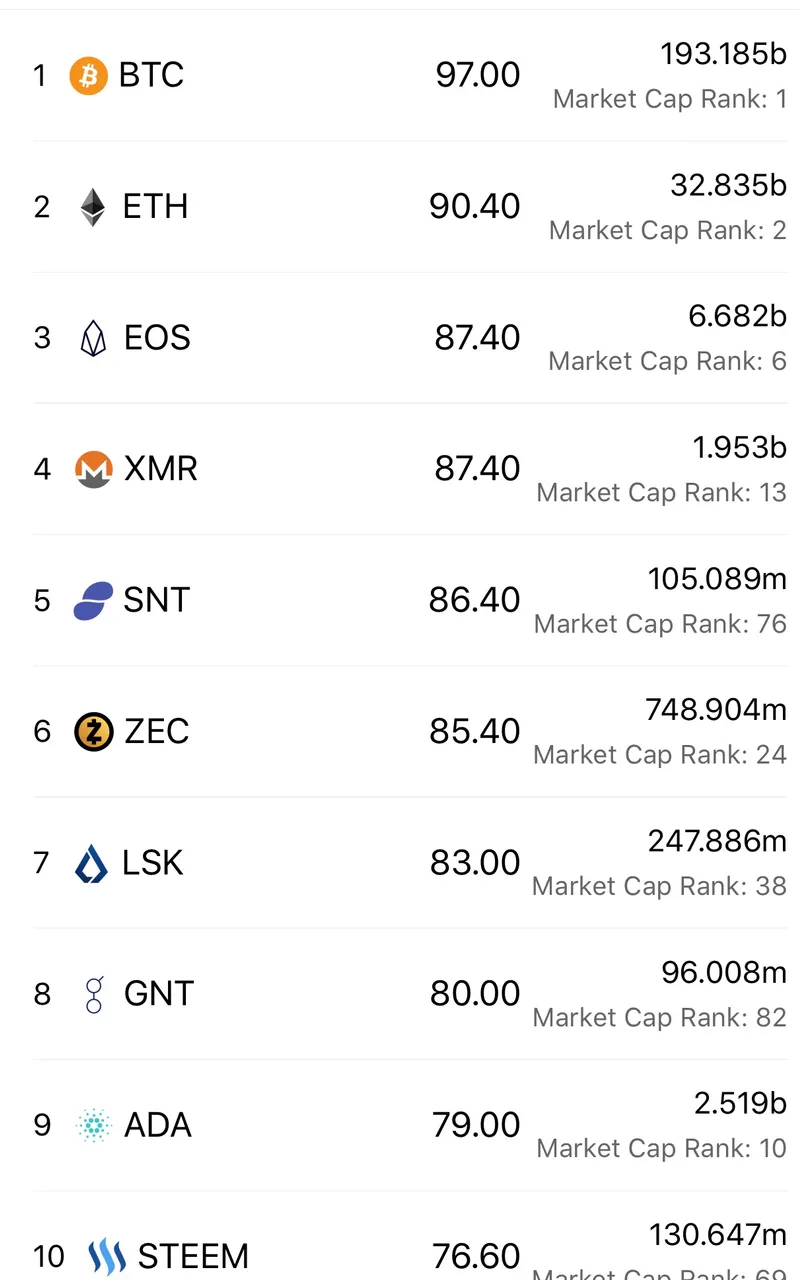This screenshot has height=1280, width=799.
Task: Tap the Zcash ZEC logo icon
Action: 94,732
